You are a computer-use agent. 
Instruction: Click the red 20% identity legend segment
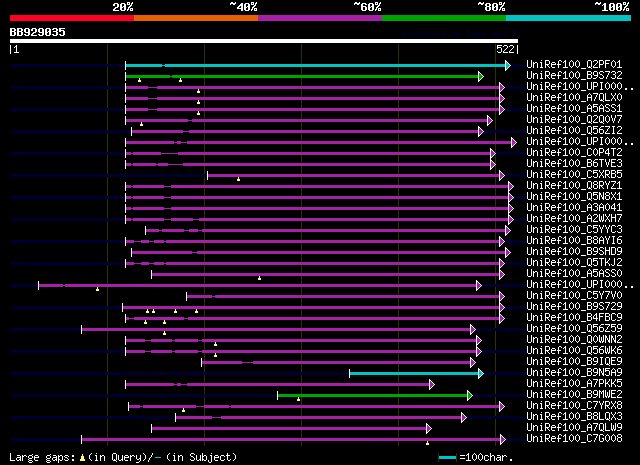[x=72, y=18]
